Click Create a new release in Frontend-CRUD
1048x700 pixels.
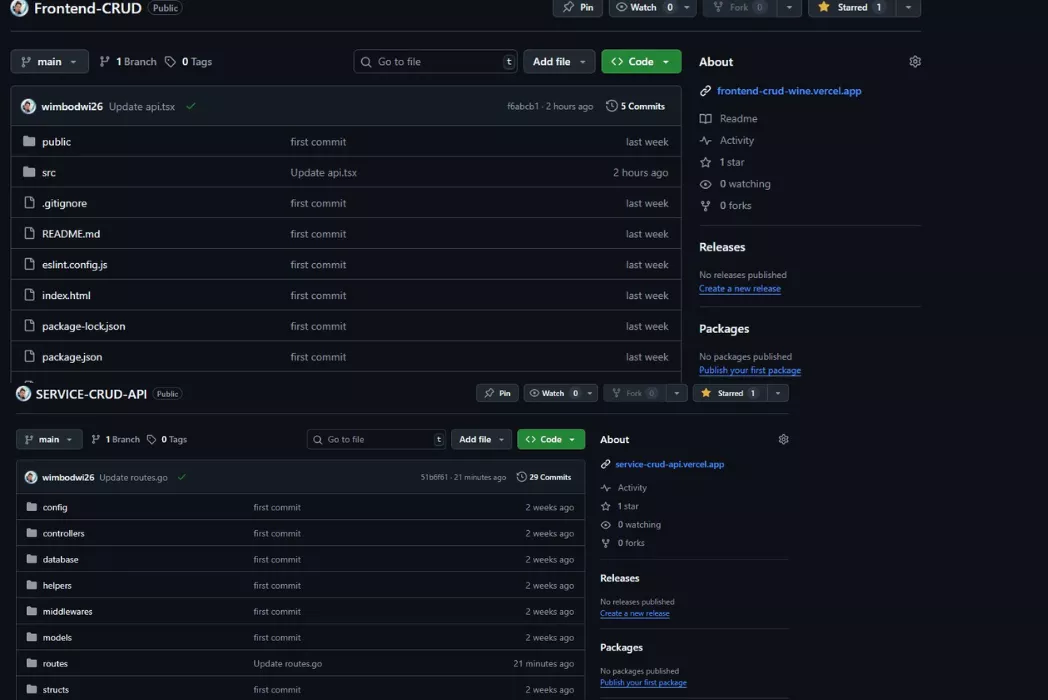click(740, 289)
